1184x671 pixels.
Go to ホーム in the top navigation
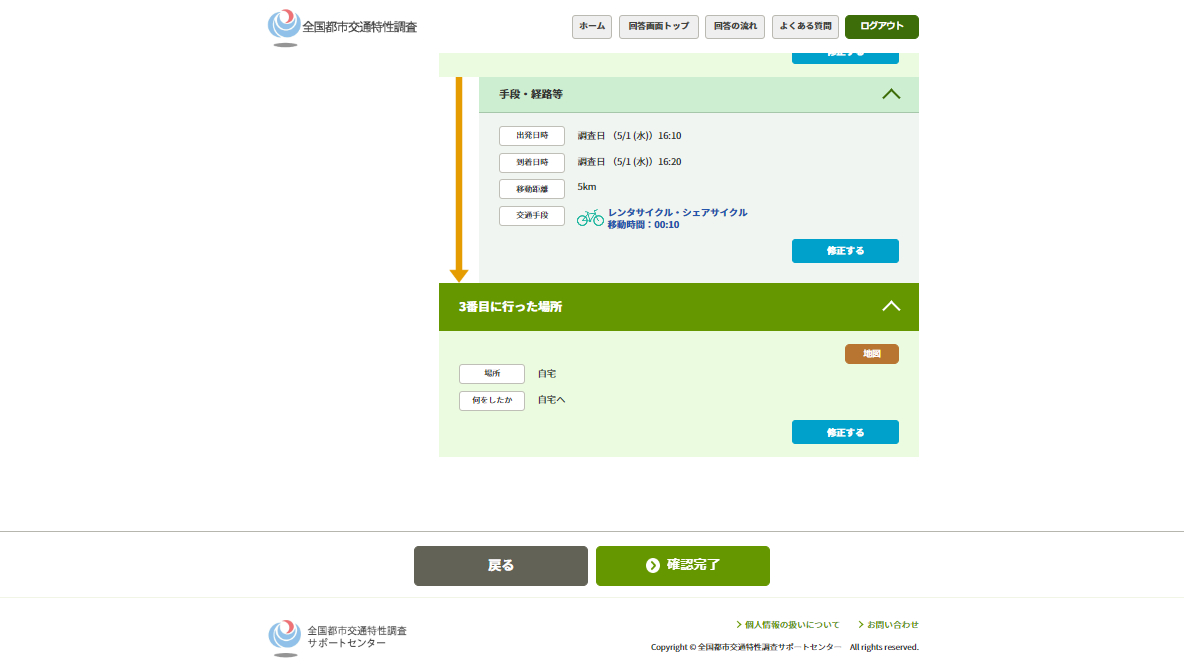coord(592,26)
